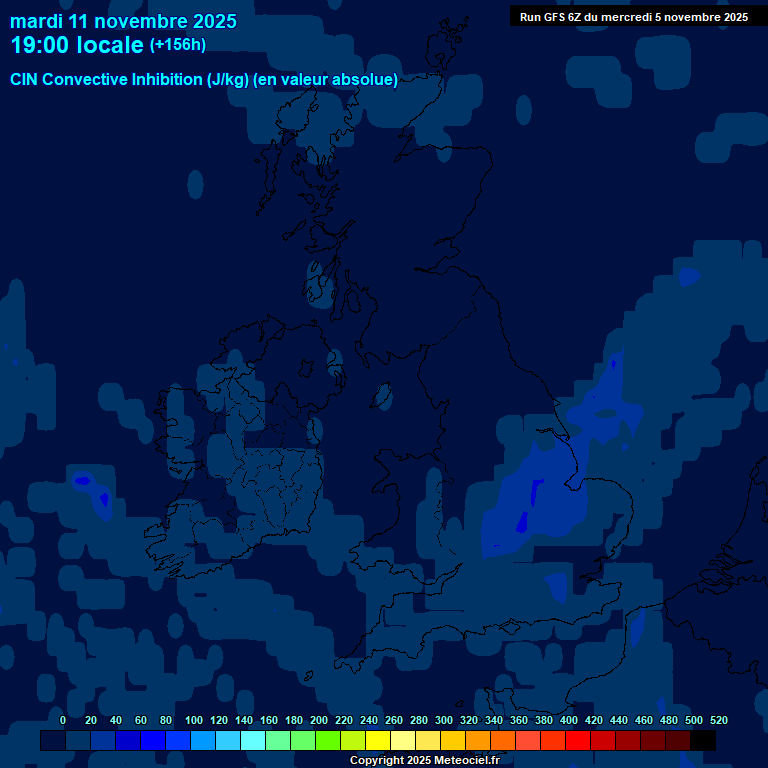Click the Isle of Man on the map
Image resolution: width=768 pixels, height=768 pixels.
click(381, 397)
